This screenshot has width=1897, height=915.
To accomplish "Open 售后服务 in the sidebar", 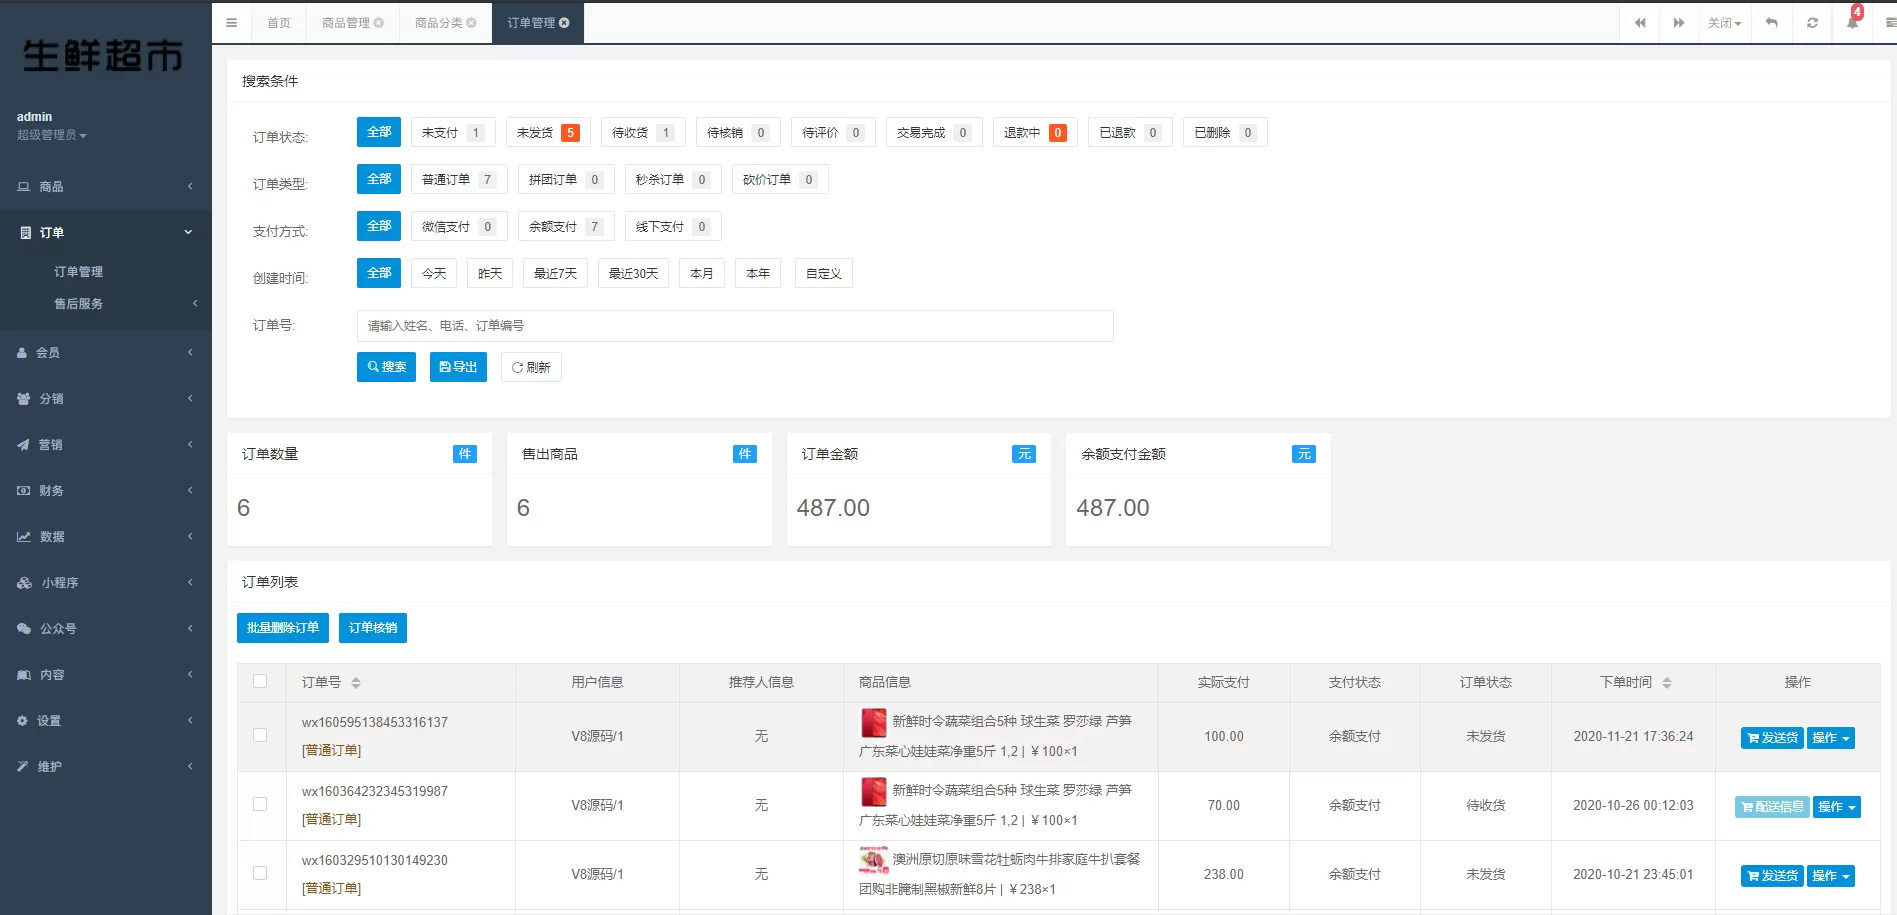I will coord(79,304).
